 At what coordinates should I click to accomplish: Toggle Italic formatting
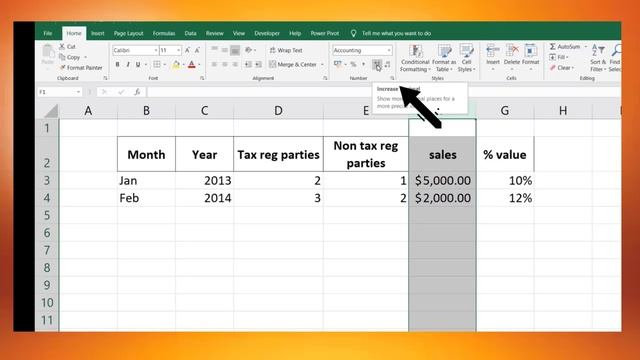tap(128, 64)
